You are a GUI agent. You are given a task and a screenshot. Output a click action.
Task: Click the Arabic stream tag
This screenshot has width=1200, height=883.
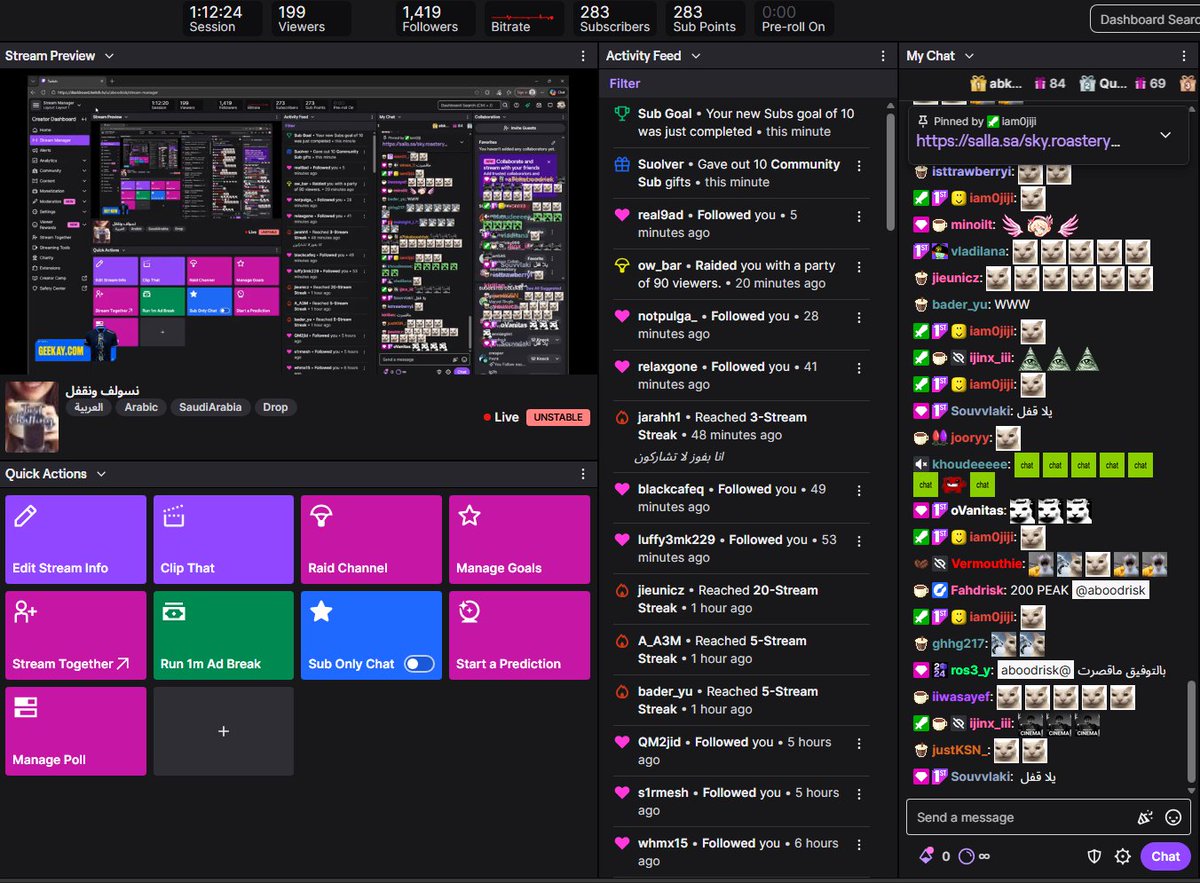click(141, 407)
